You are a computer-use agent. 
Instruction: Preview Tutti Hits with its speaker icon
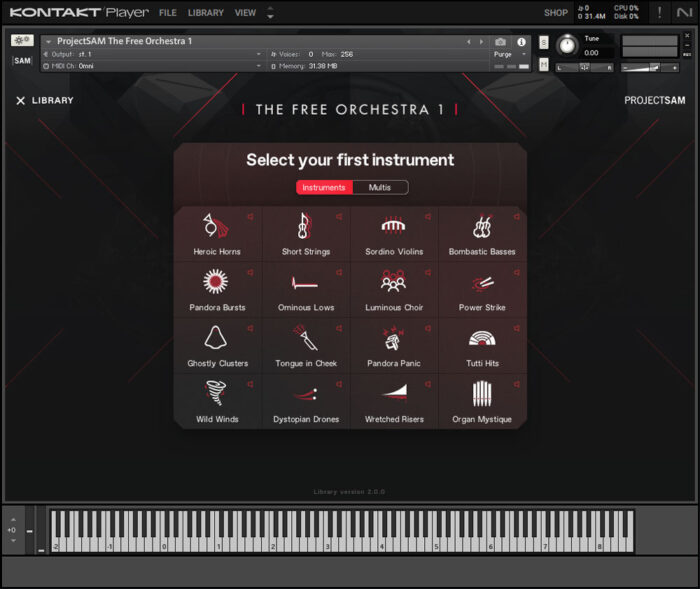[517, 328]
